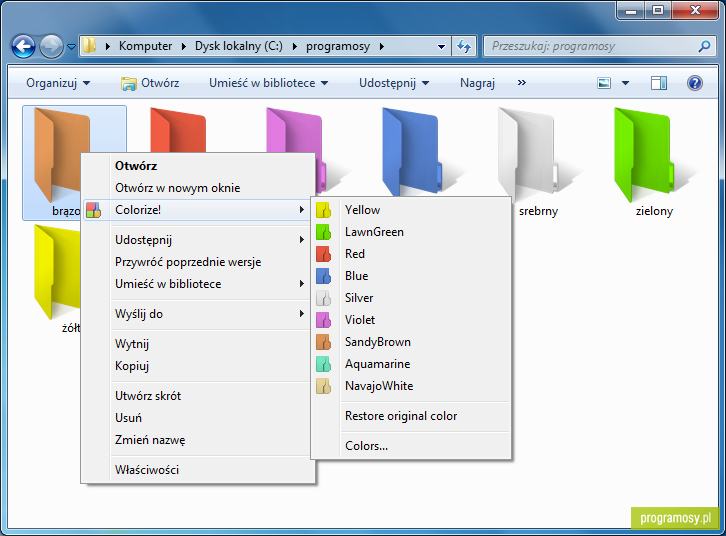The height and width of the screenshot is (536, 726).
Task: Click the Violet color label
Action: 360,320
